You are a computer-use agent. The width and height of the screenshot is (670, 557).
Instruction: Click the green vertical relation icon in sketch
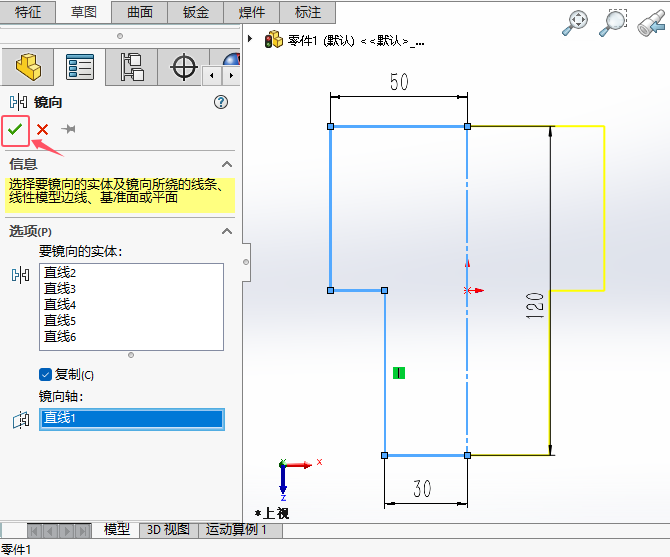pyautogui.click(x=399, y=373)
